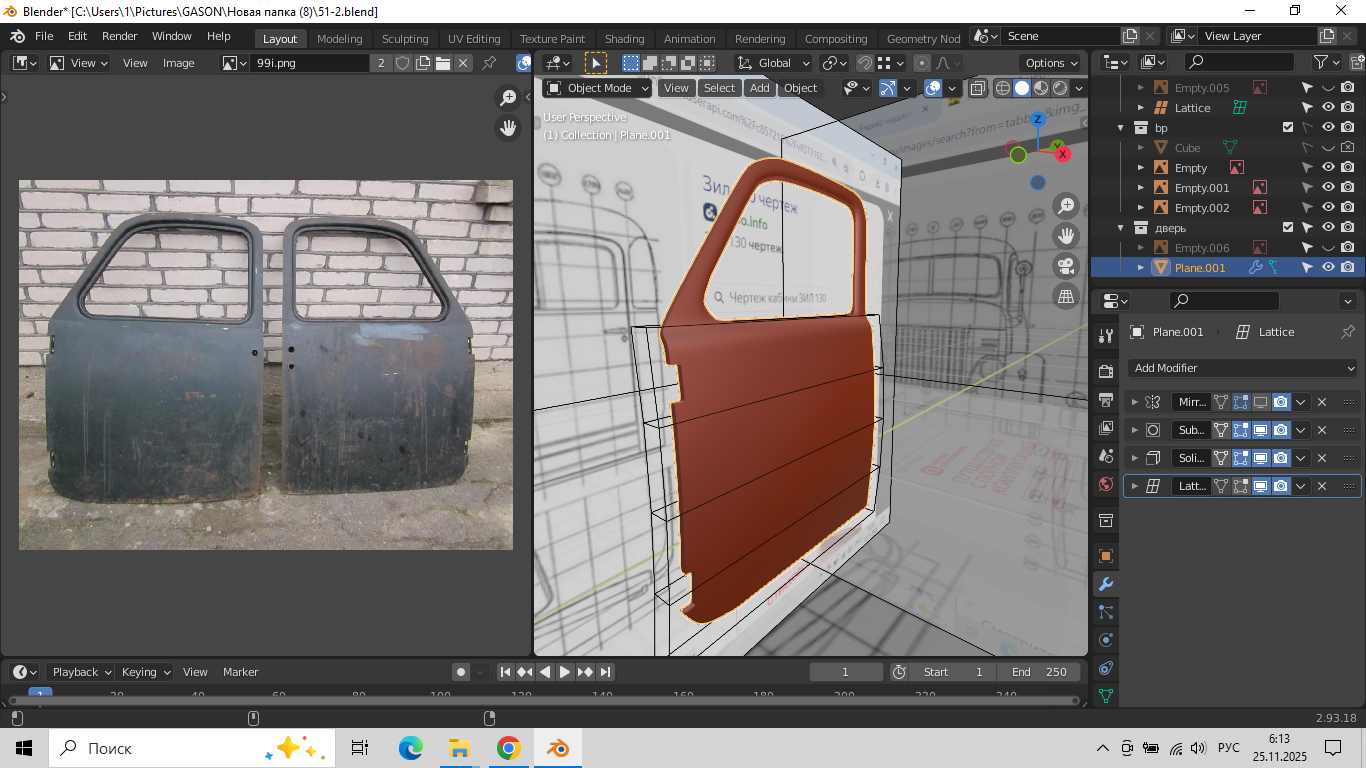Switch to the Sculpting workspace tab
Viewport: 1366px width, 768px height.
coord(404,39)
